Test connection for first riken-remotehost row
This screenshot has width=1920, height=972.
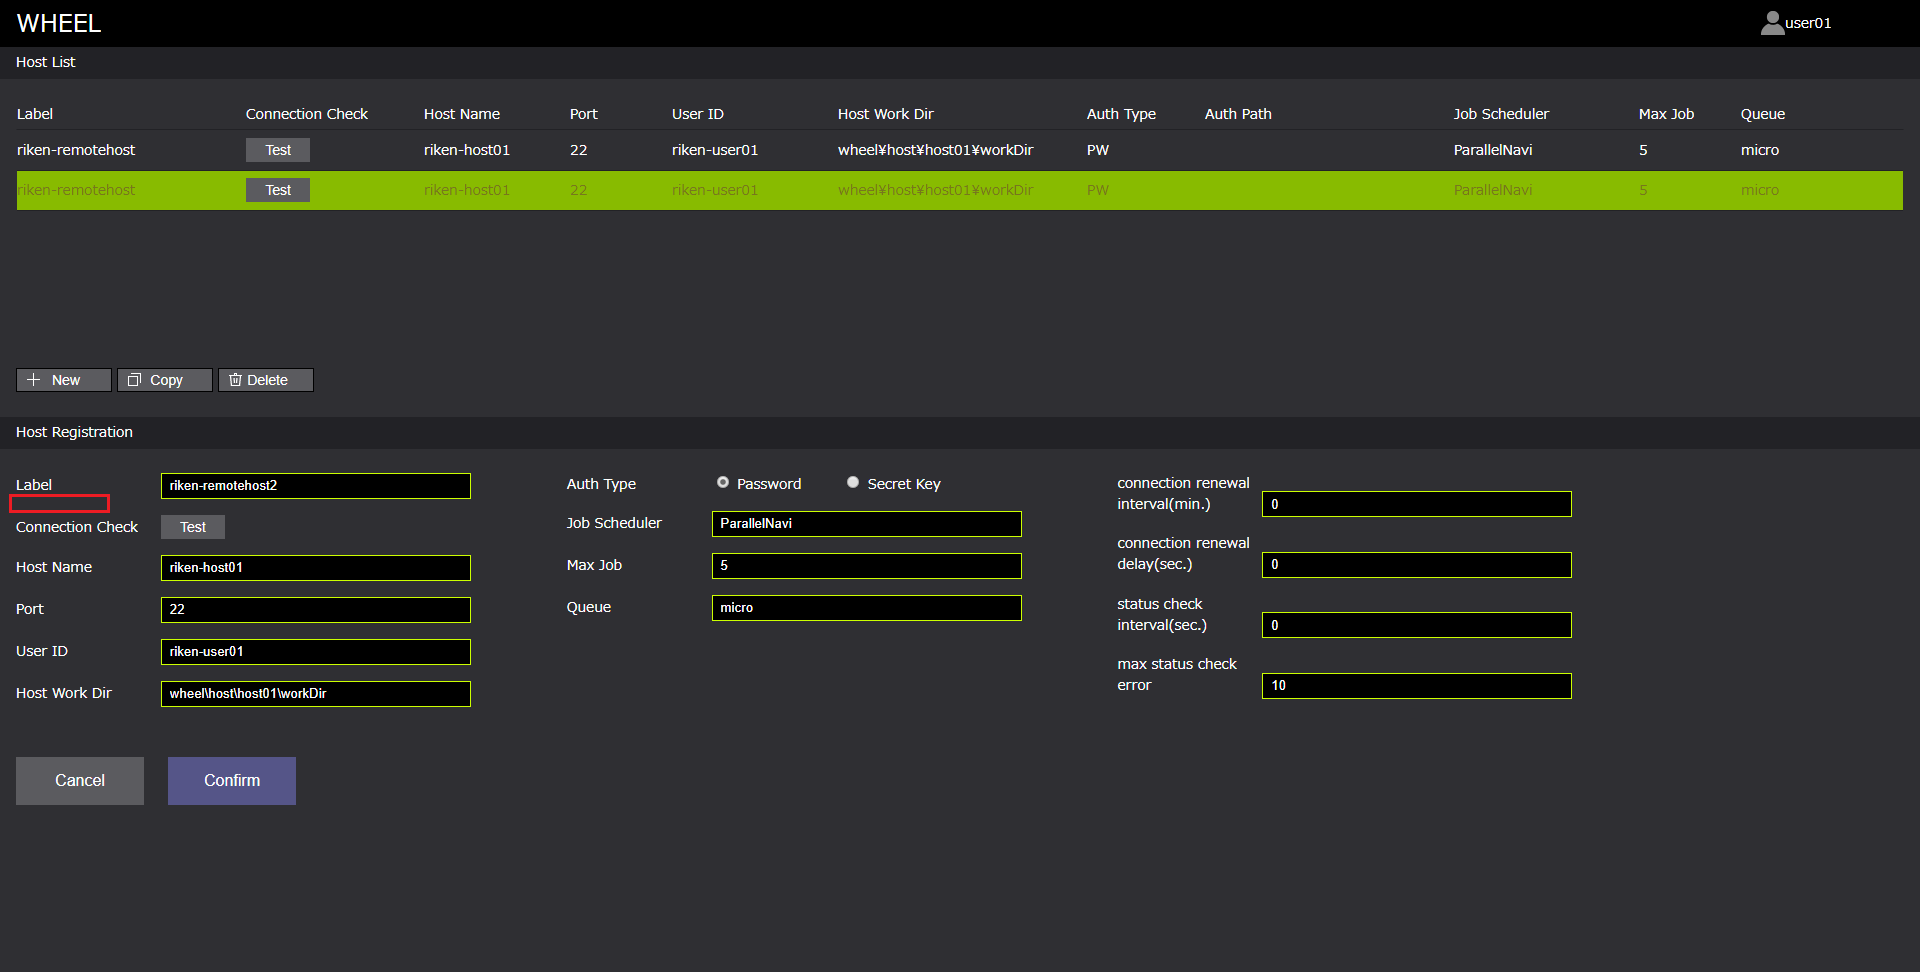278,150
